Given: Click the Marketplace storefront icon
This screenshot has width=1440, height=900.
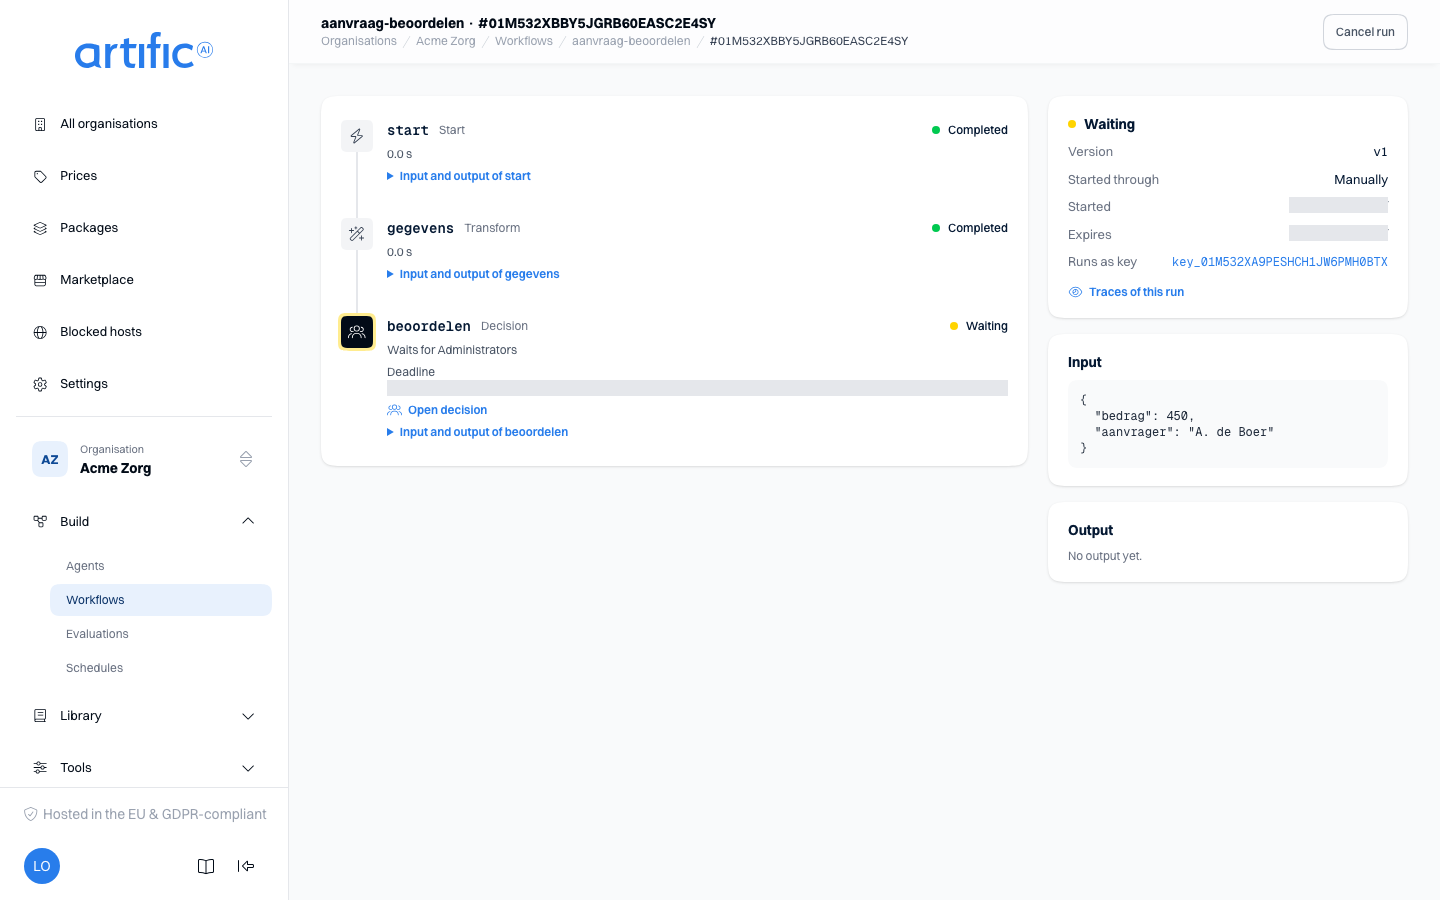Looking at the screenshot, I should point(40,280).
